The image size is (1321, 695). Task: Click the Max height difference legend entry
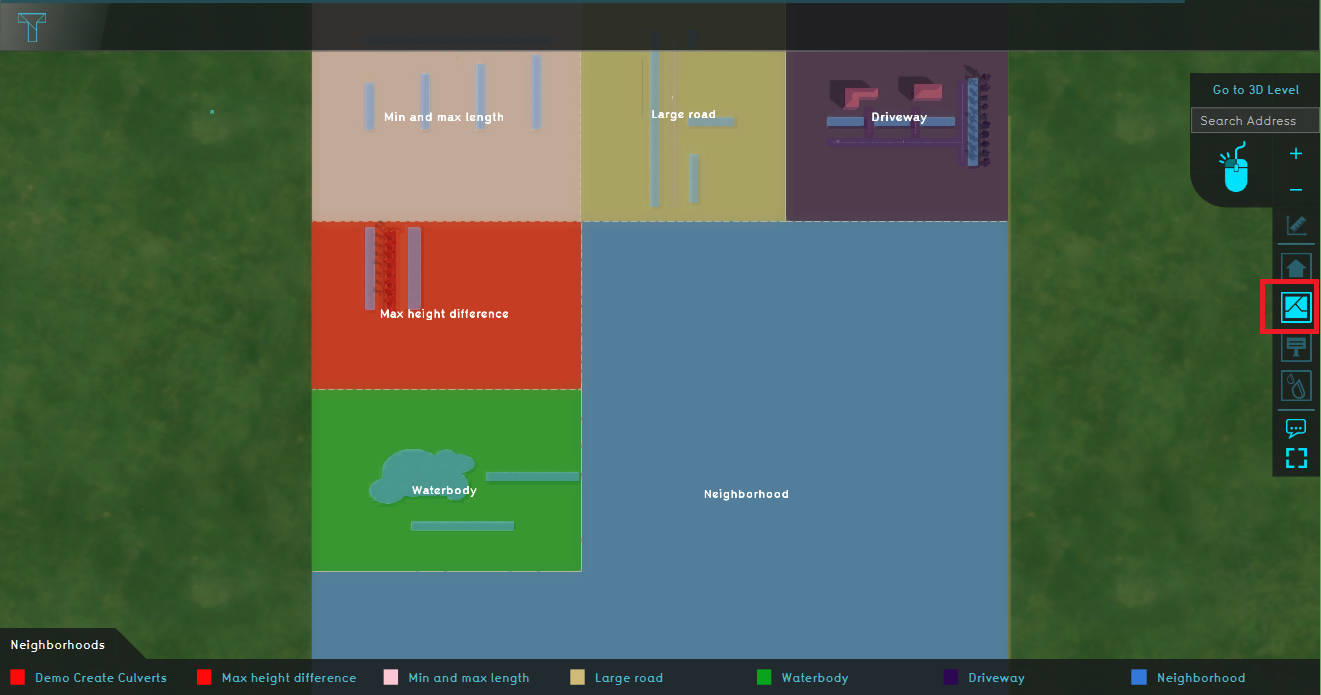point(288,678)
